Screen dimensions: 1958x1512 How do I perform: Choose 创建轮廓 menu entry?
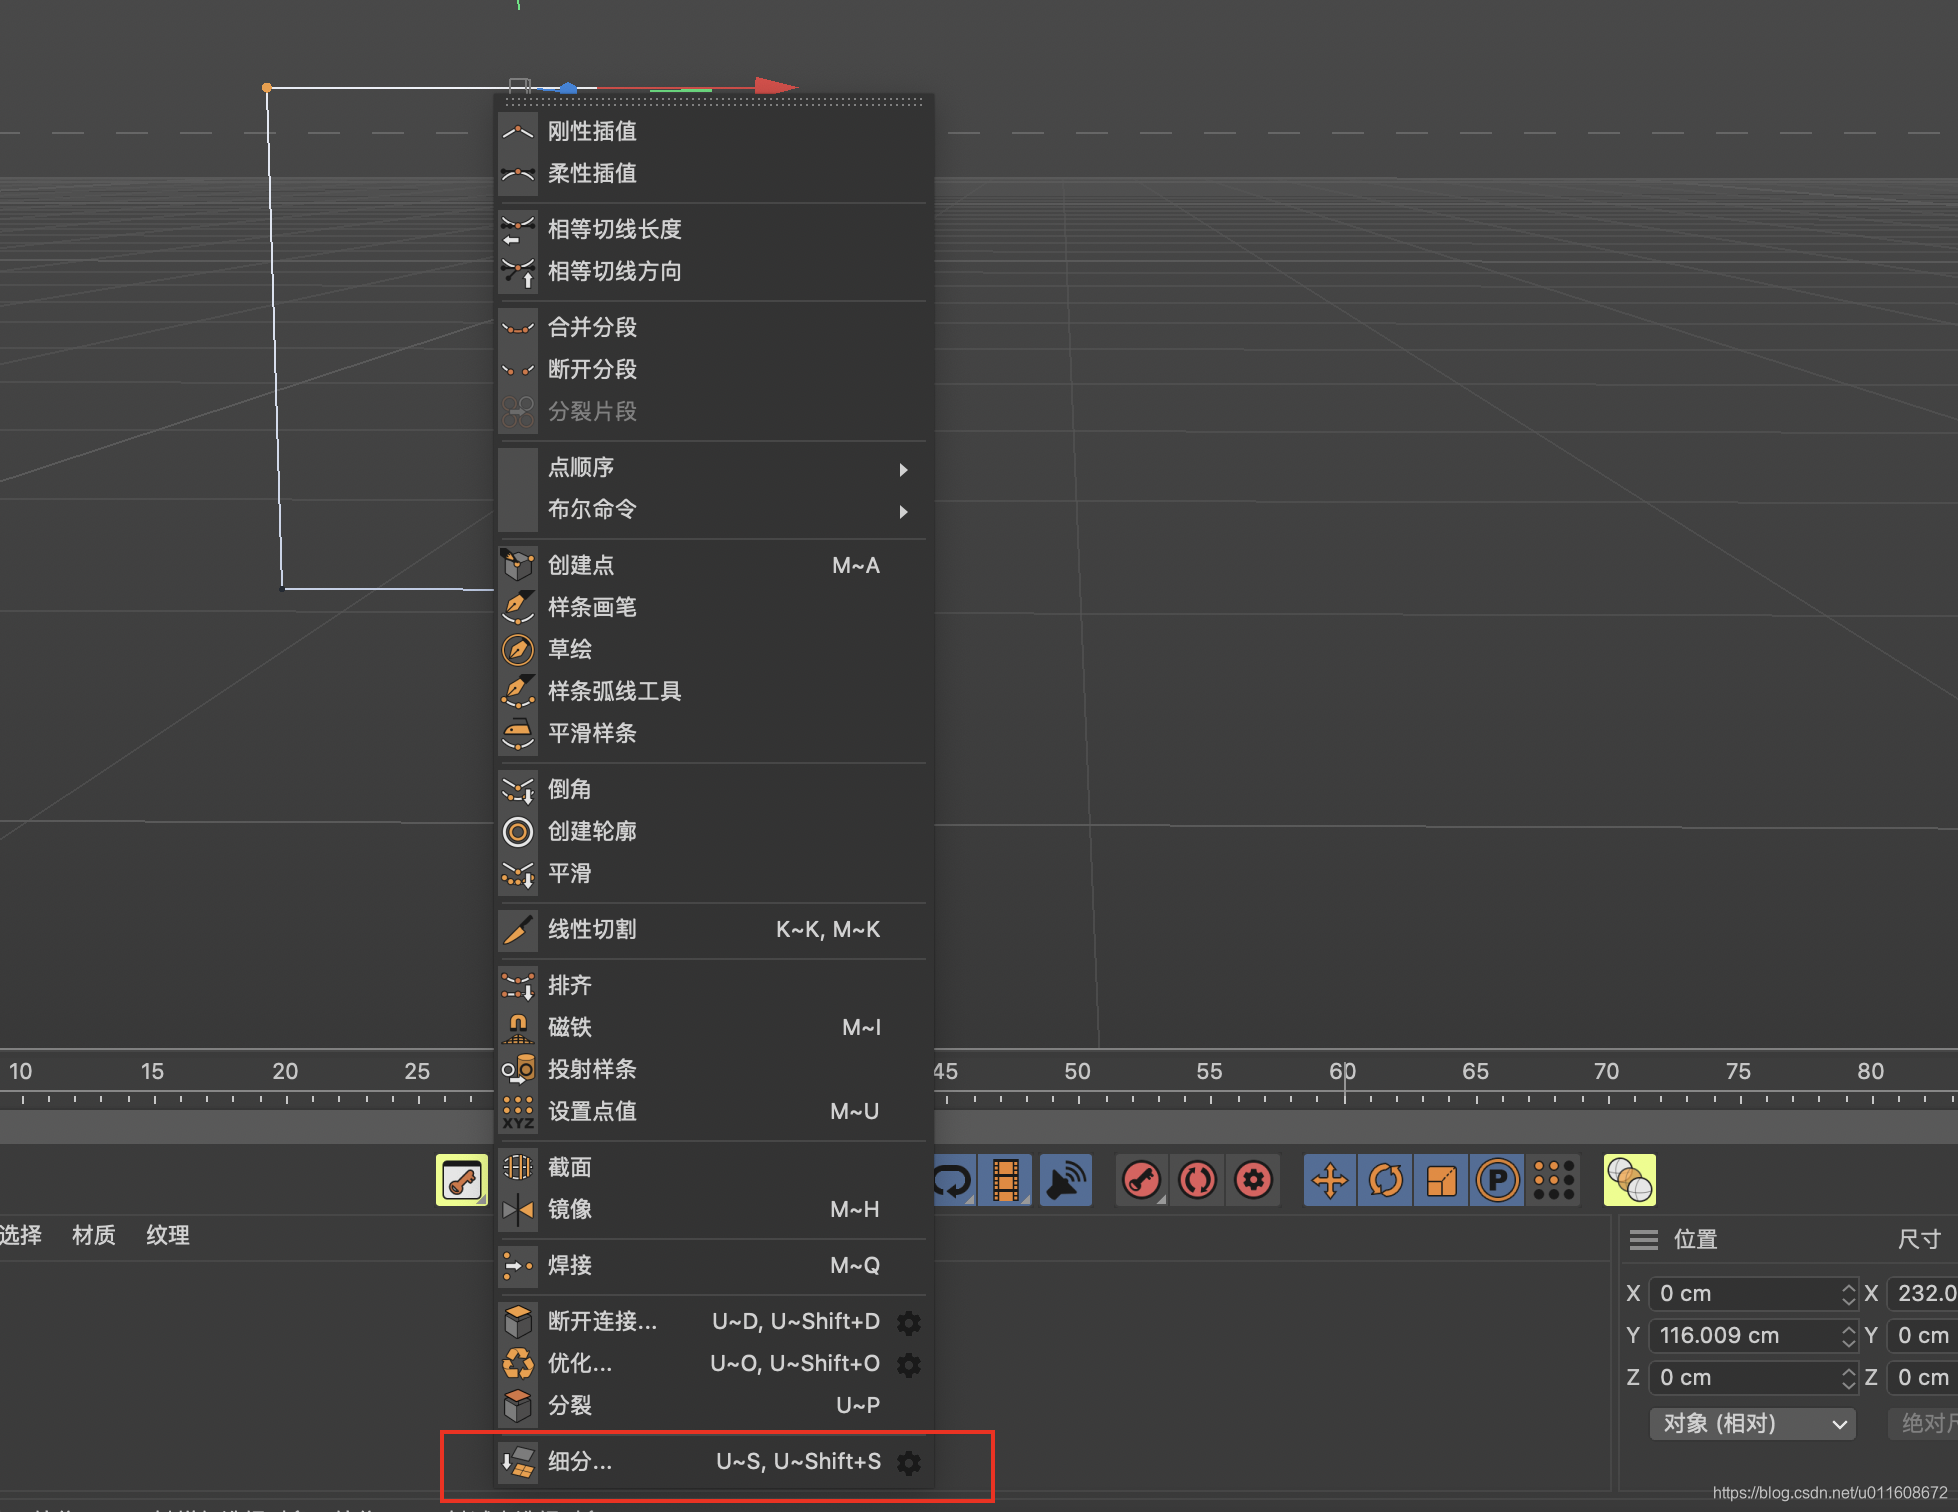coord(592,831)
